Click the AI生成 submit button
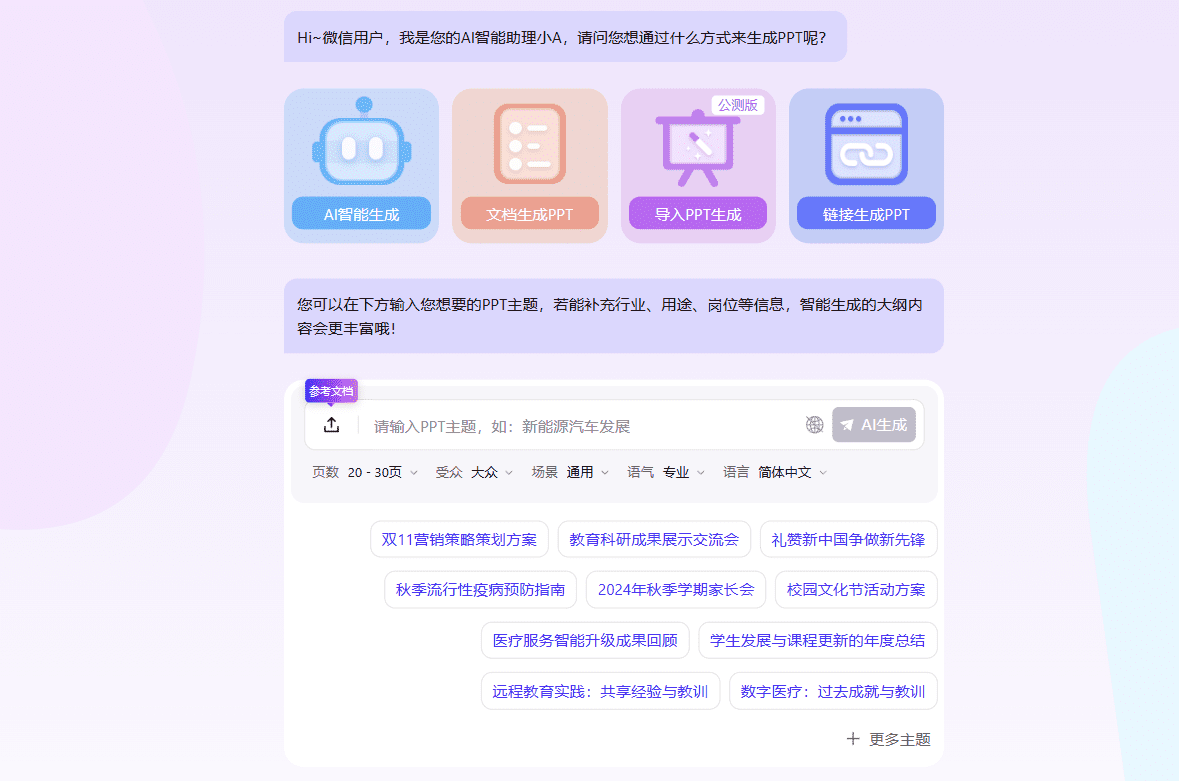This screenshot has width=1179, height=781. (x=874, y=425)
